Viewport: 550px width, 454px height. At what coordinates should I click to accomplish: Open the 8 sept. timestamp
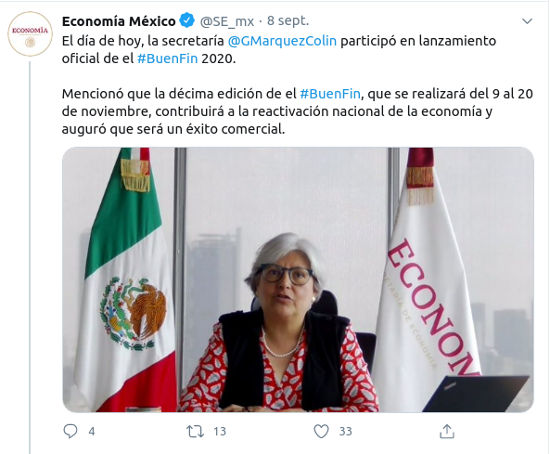coord(288,21)
